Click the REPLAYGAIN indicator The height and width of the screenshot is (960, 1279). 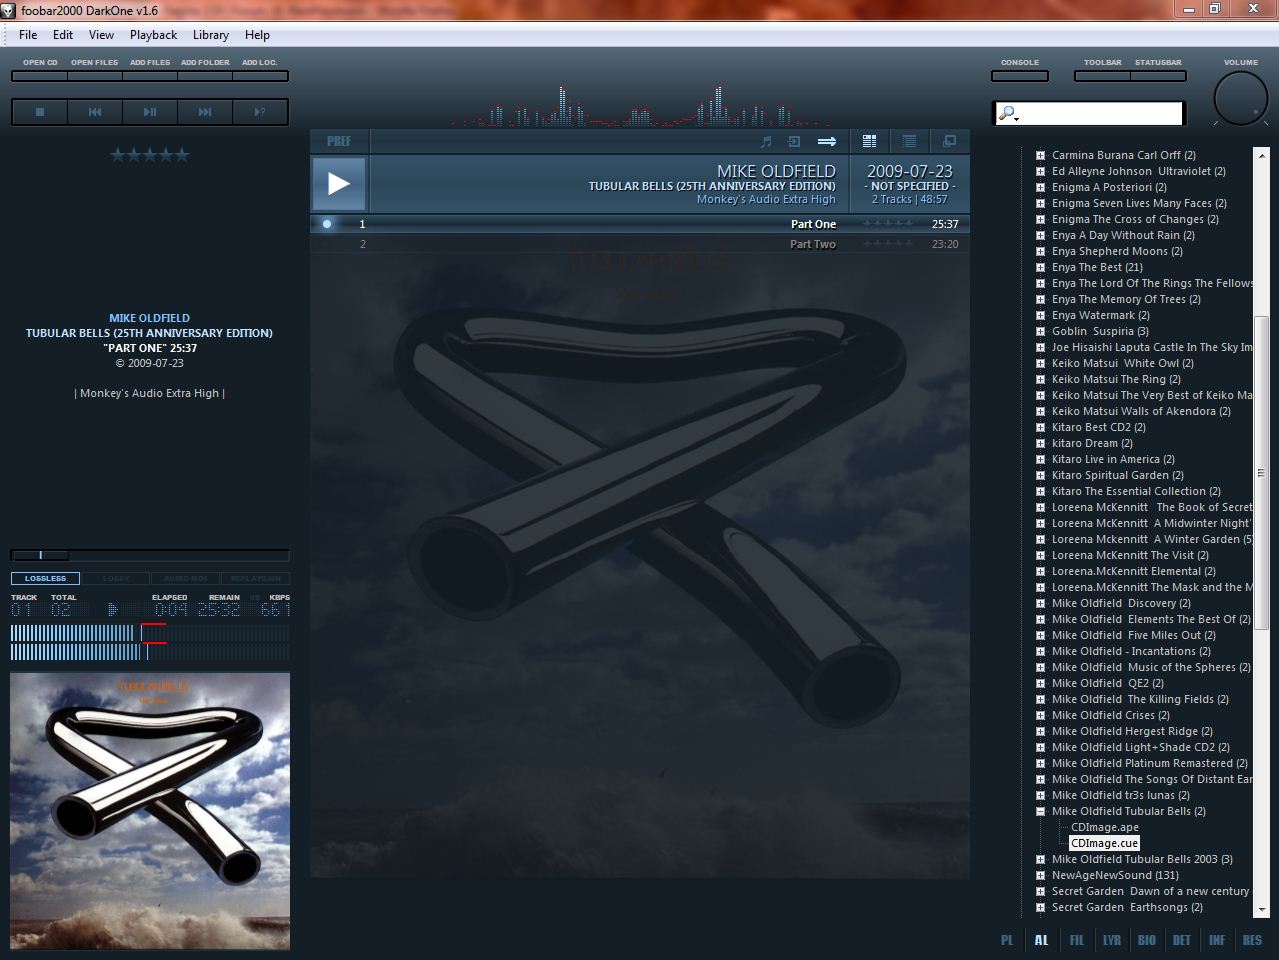pyautogui.click(x=255, y=578)
